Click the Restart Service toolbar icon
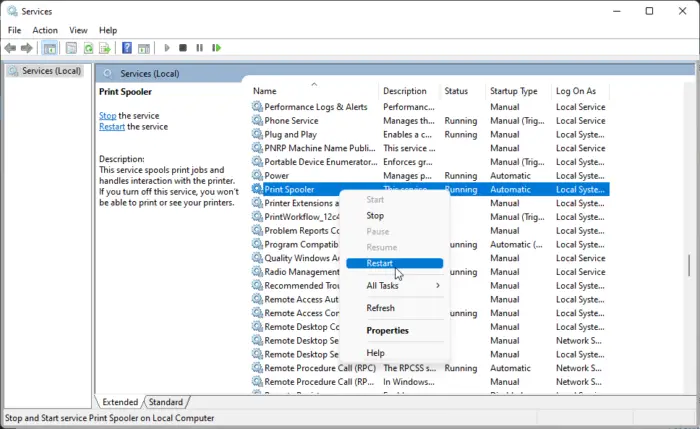Viewport: 700px width, 429px height. 217,48
